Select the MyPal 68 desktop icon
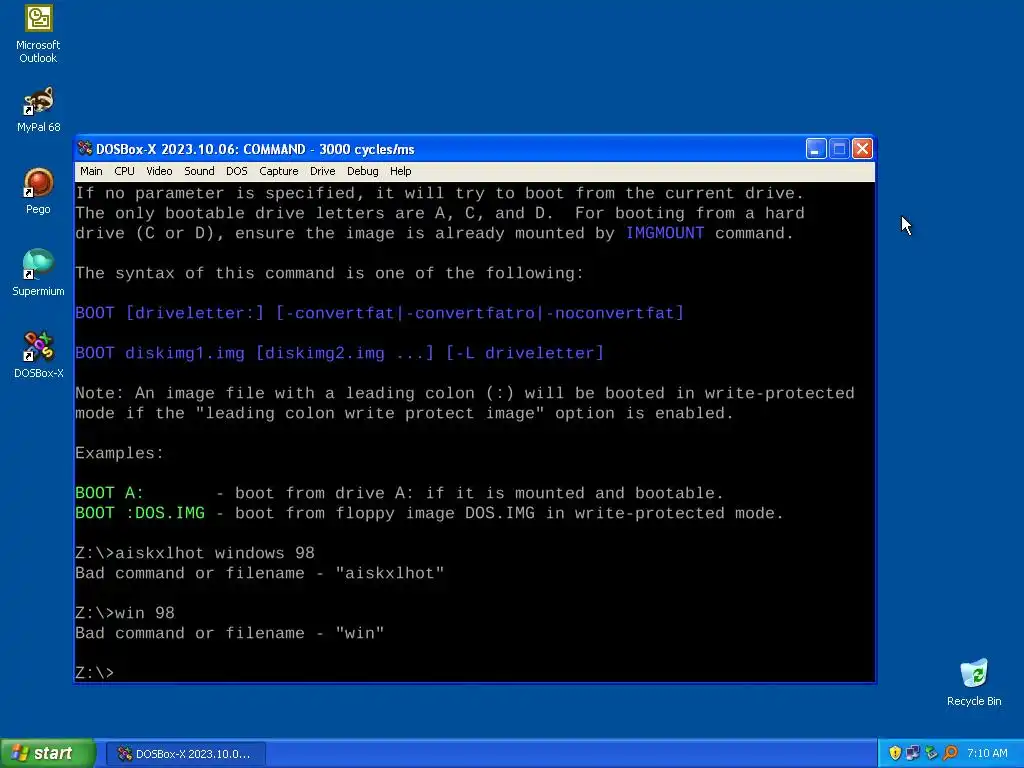This screenshot has height=768, width=1024. click(38, 110)
